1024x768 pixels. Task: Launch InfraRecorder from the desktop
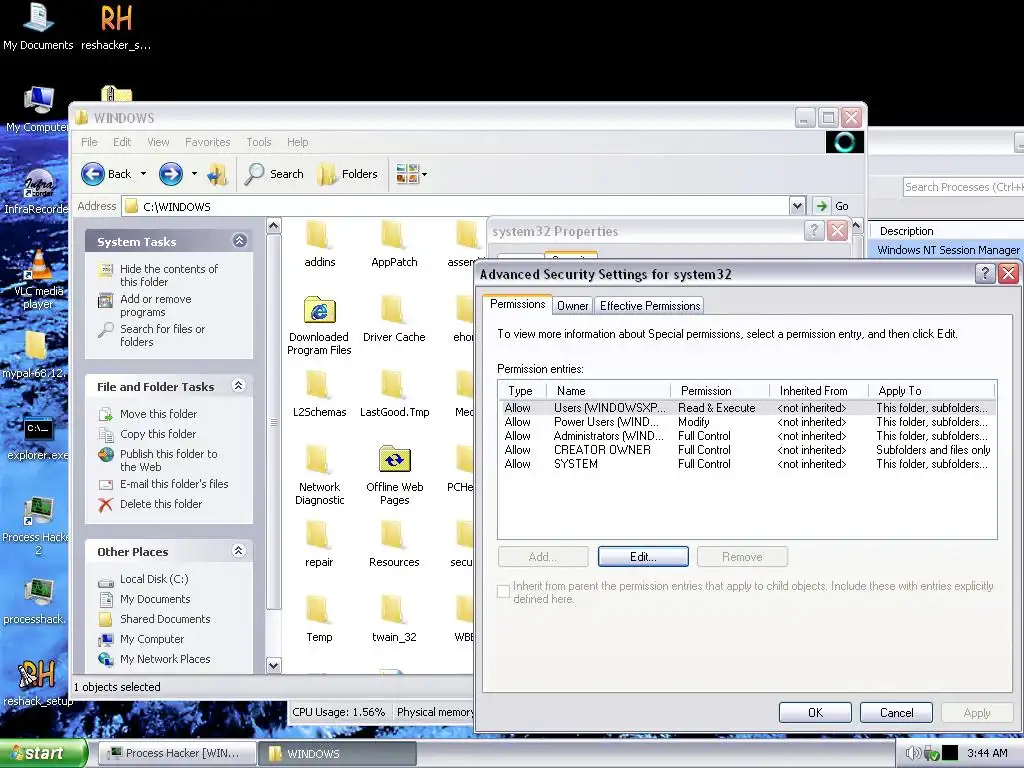[x=36, y=191]
